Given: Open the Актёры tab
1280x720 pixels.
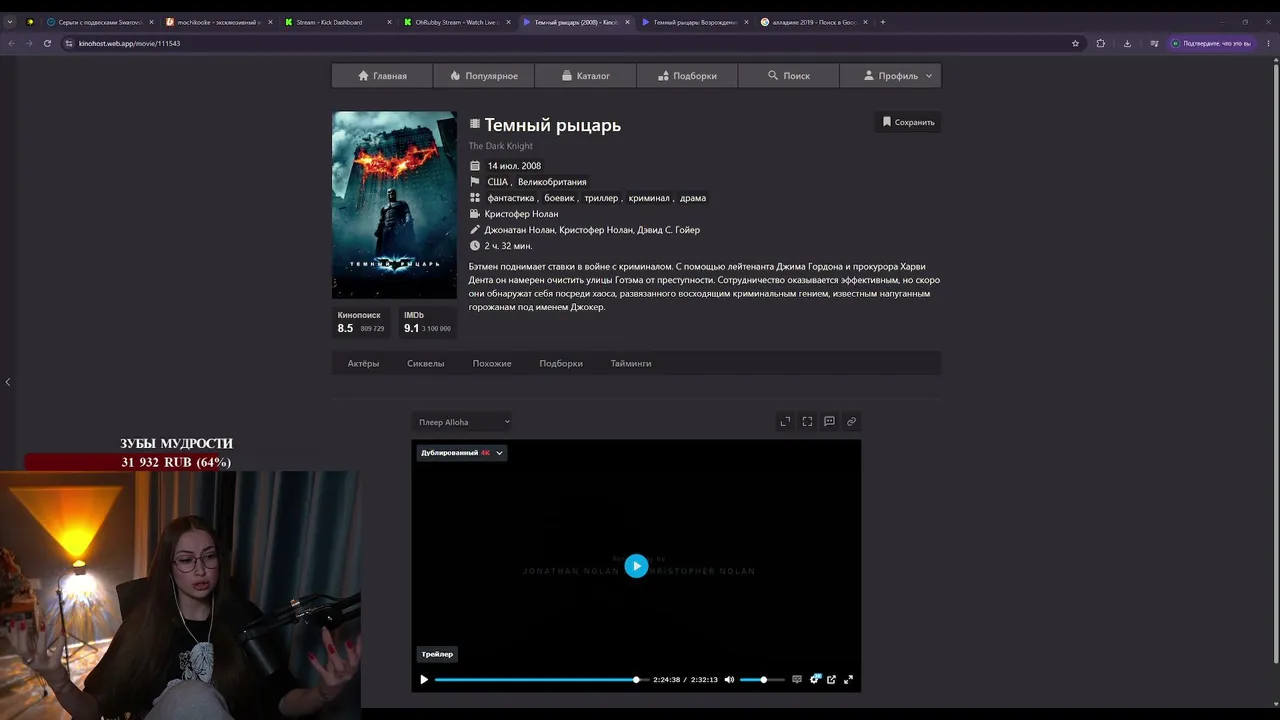Looking at the screenshot, I should (x=363, y=363).
